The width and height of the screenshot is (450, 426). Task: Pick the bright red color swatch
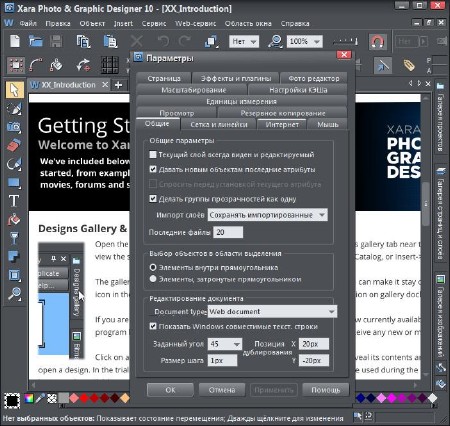tap(84, 398)
